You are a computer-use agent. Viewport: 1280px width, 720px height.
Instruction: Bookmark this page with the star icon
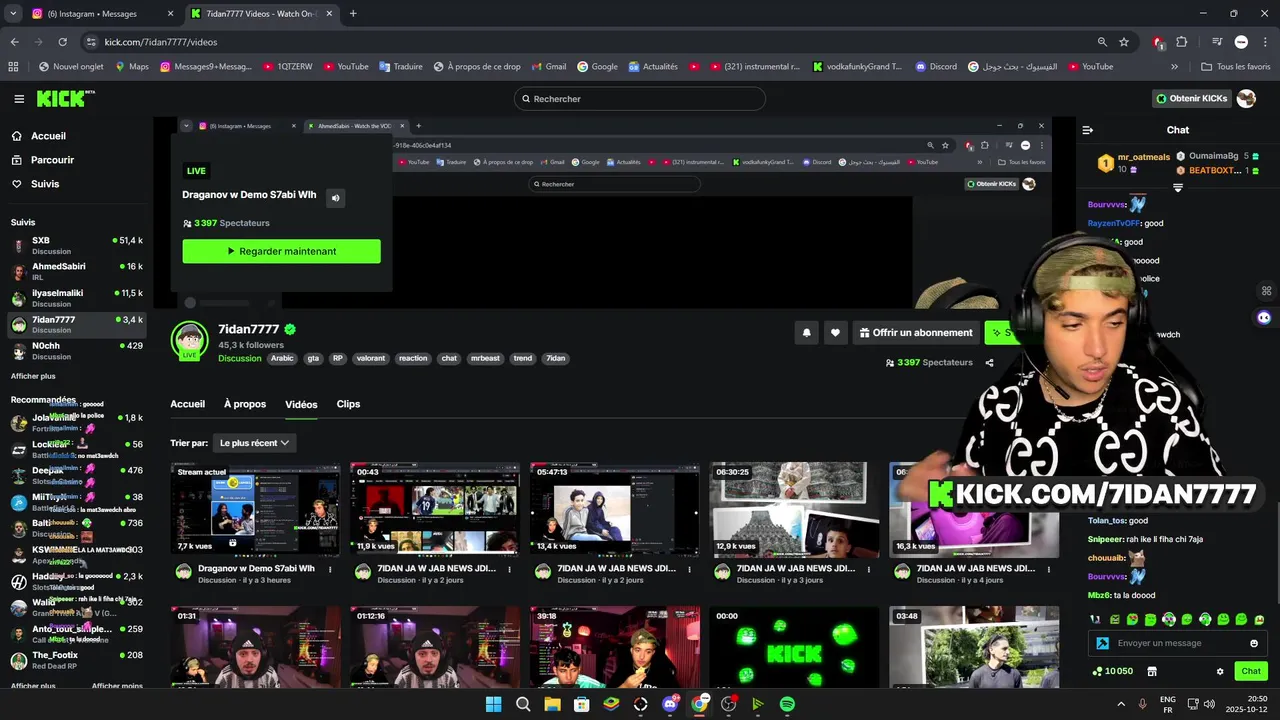coord(1124,42)
